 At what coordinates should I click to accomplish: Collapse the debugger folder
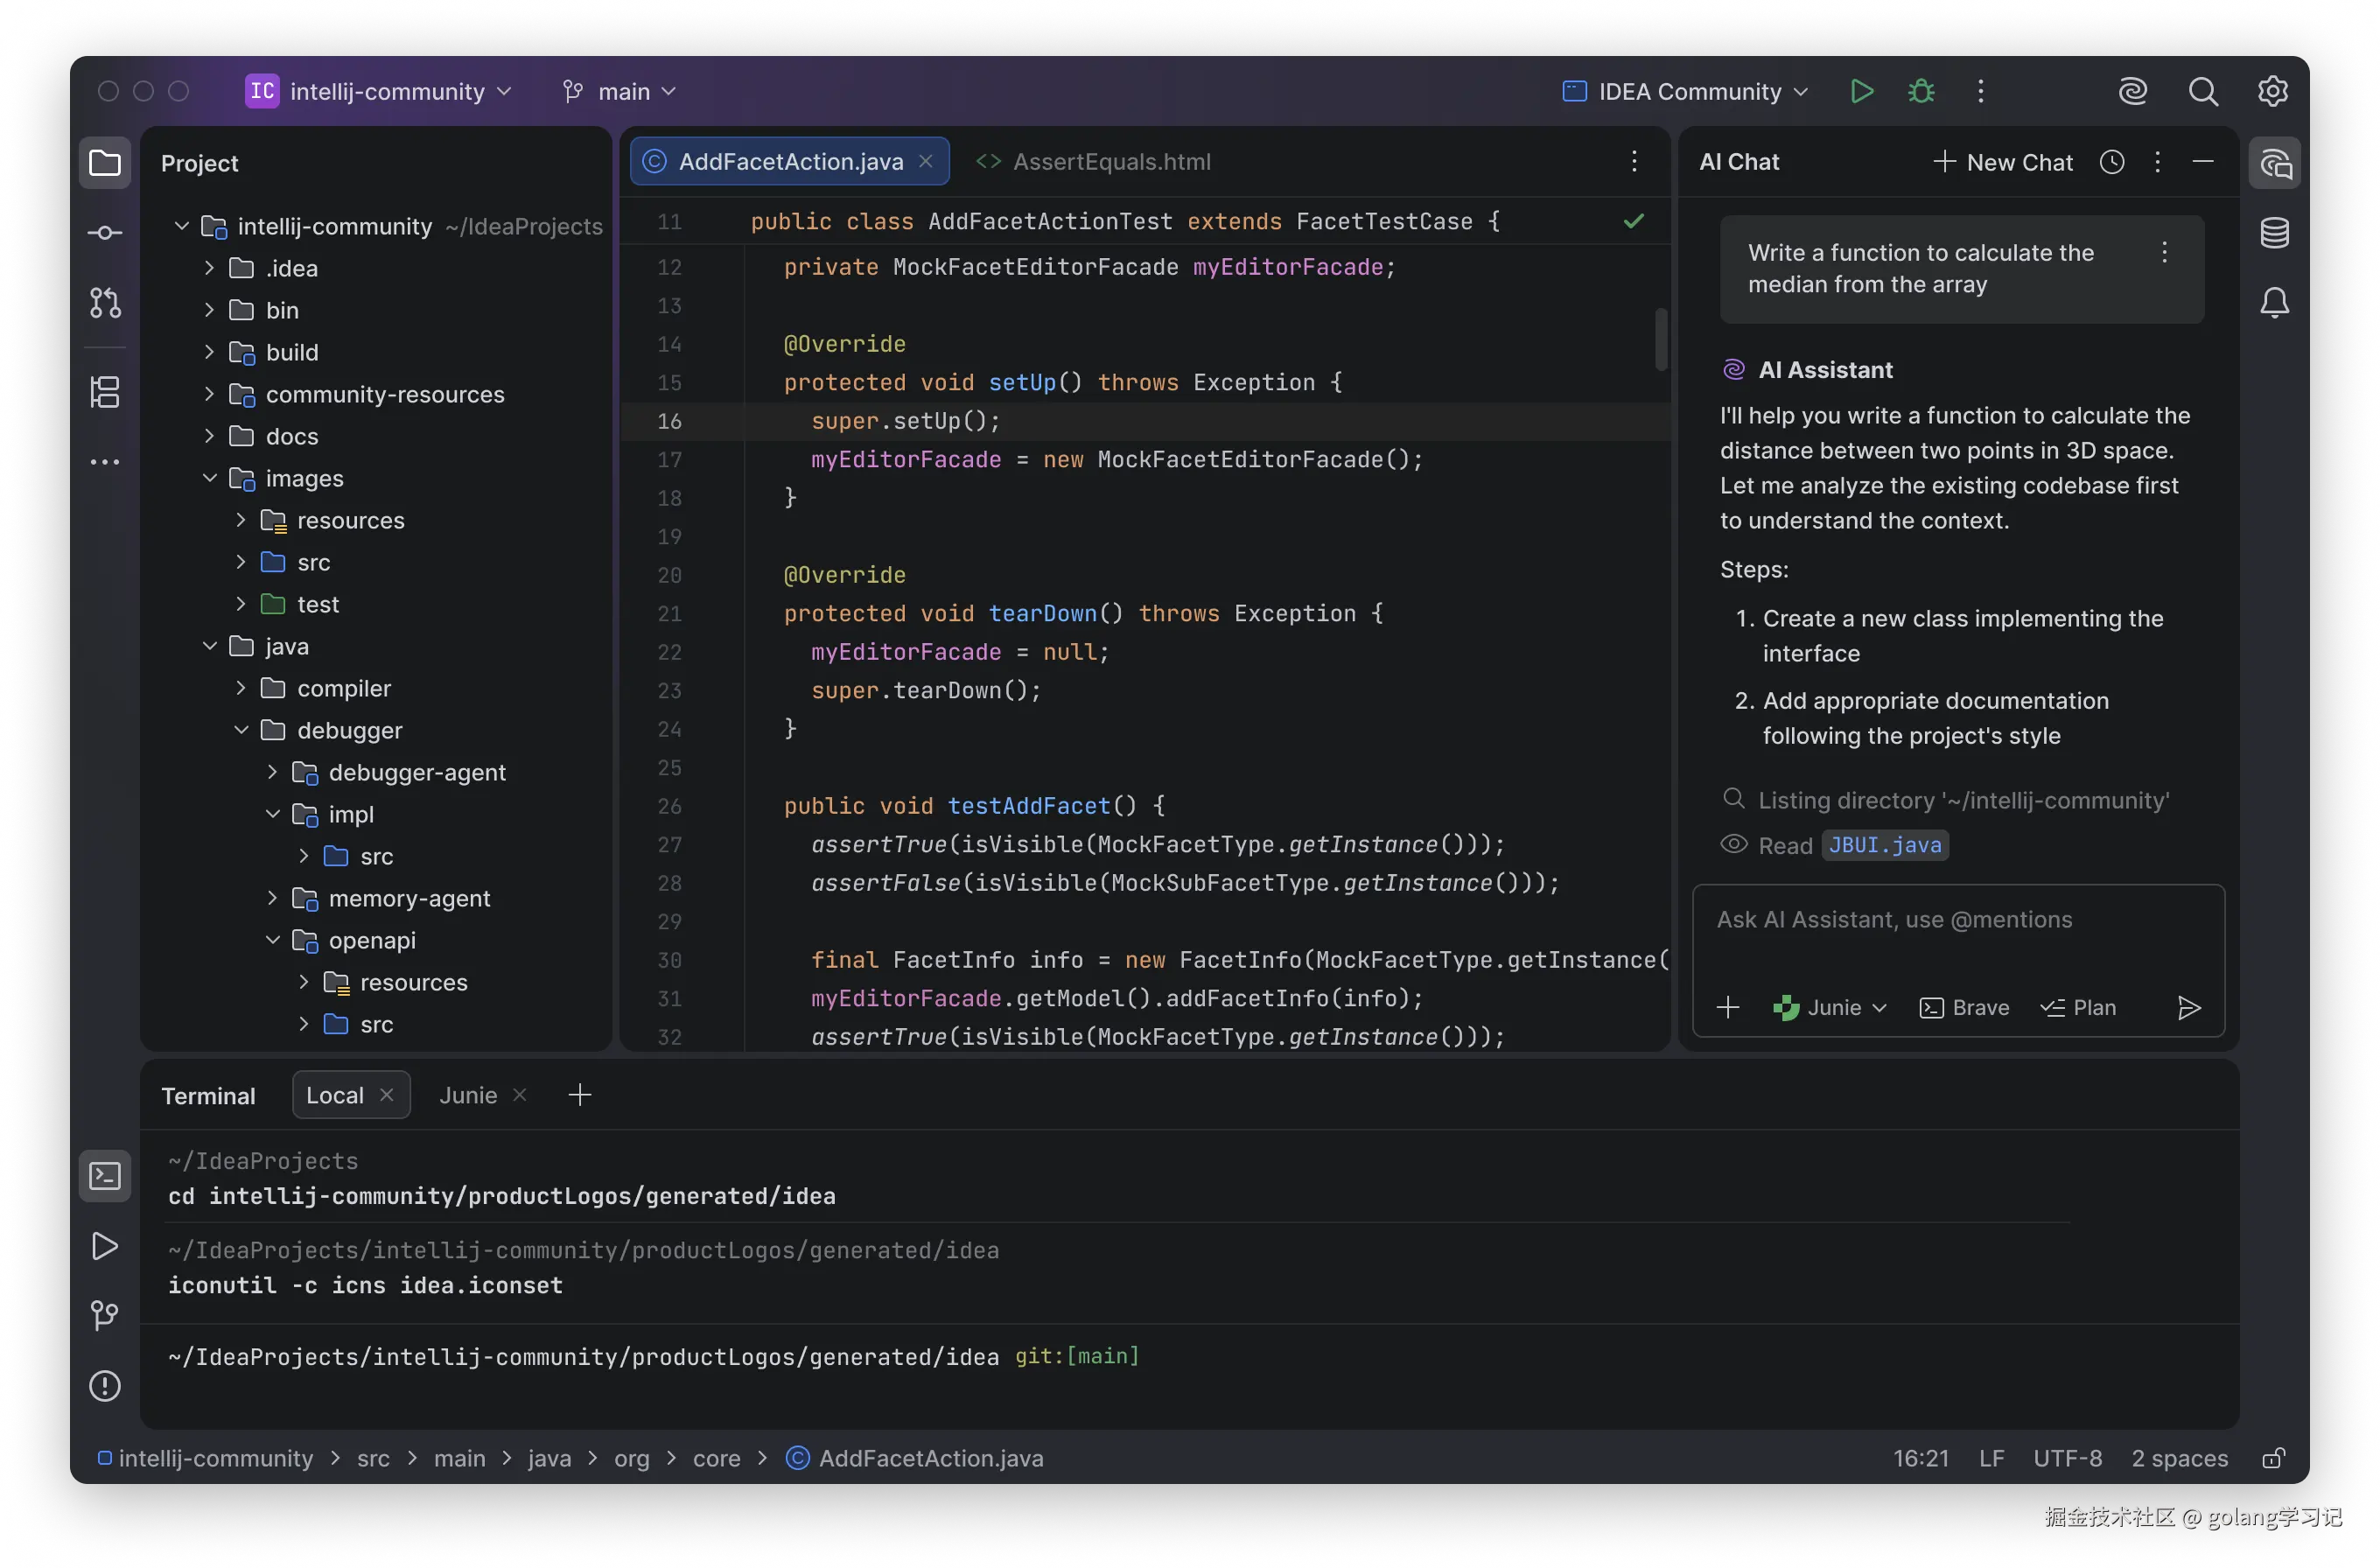tap(241, 730)
